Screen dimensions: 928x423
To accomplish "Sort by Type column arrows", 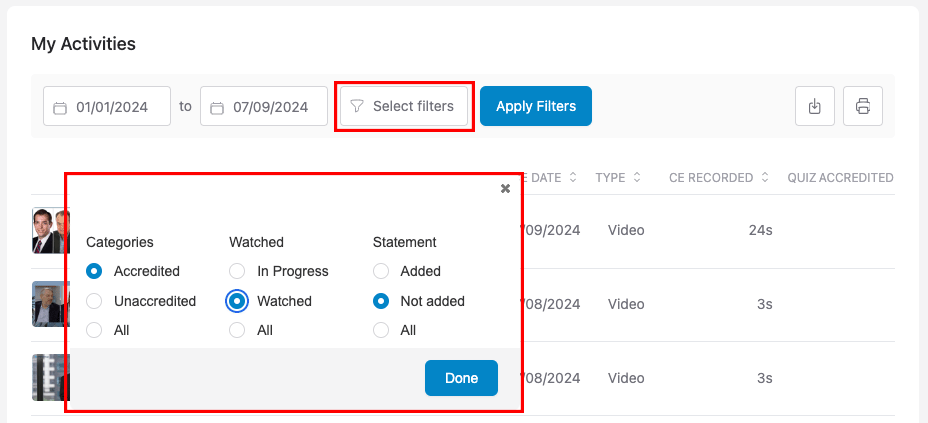I will [636, 178].
